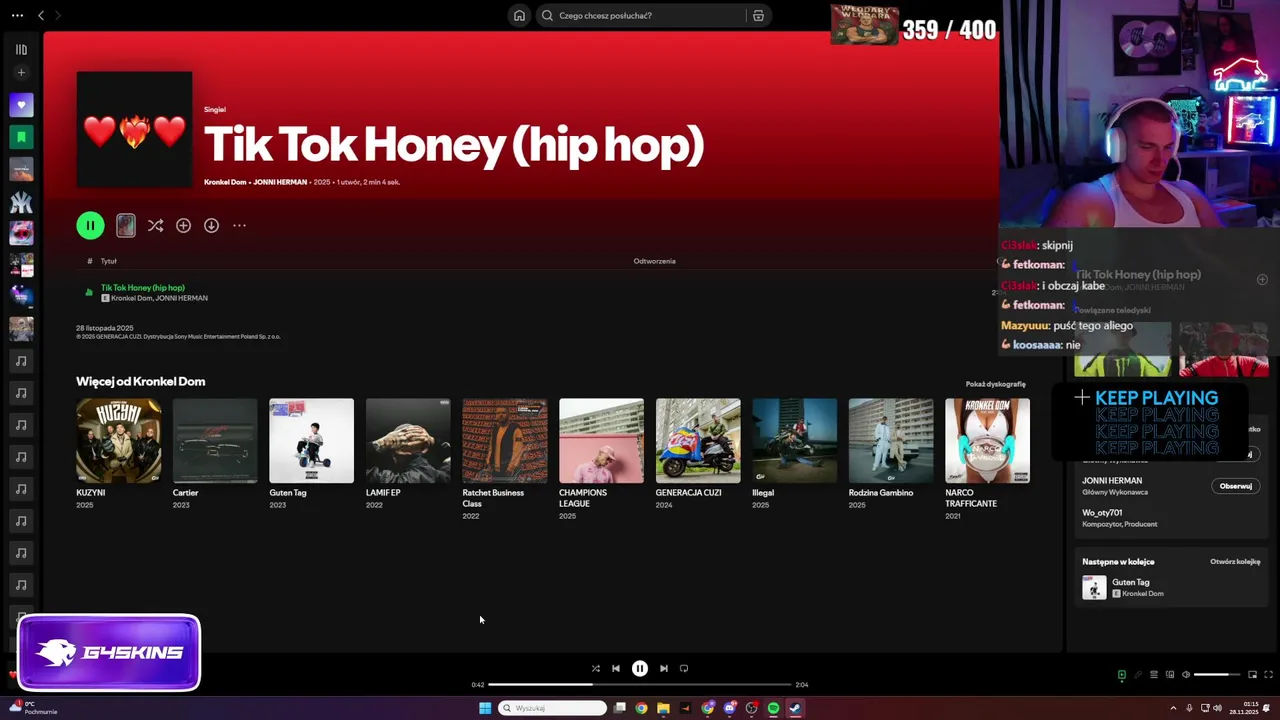1280x720 pixels.
Task: Expand the Your Library sidebar icon
Action: click(21, 49)
